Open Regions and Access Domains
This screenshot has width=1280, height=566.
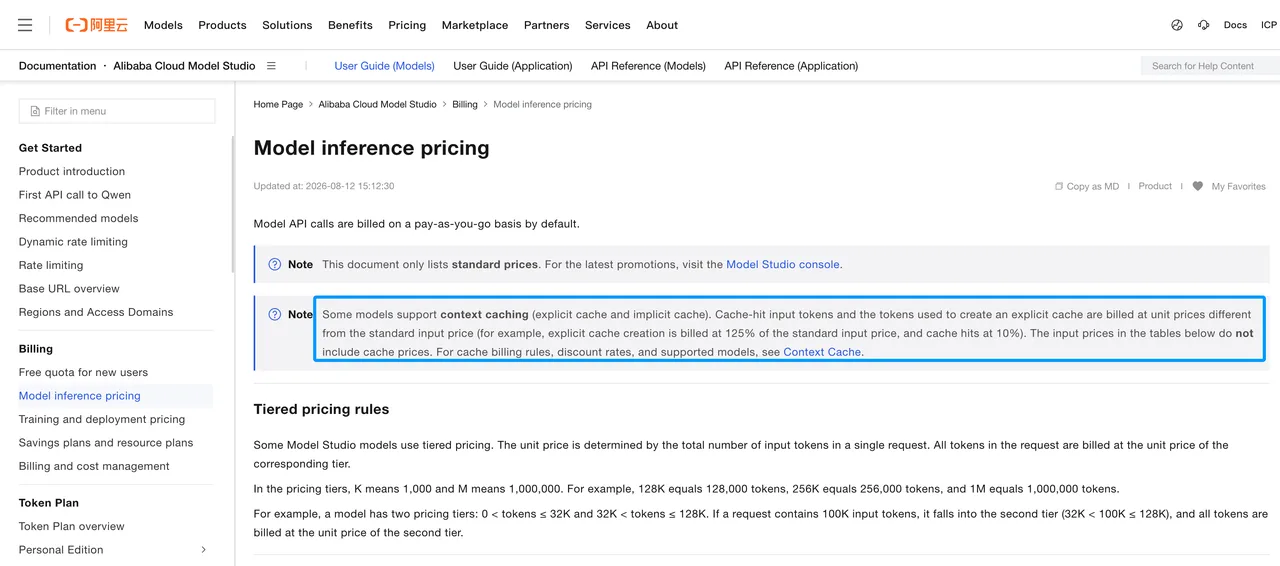(96, 312)
